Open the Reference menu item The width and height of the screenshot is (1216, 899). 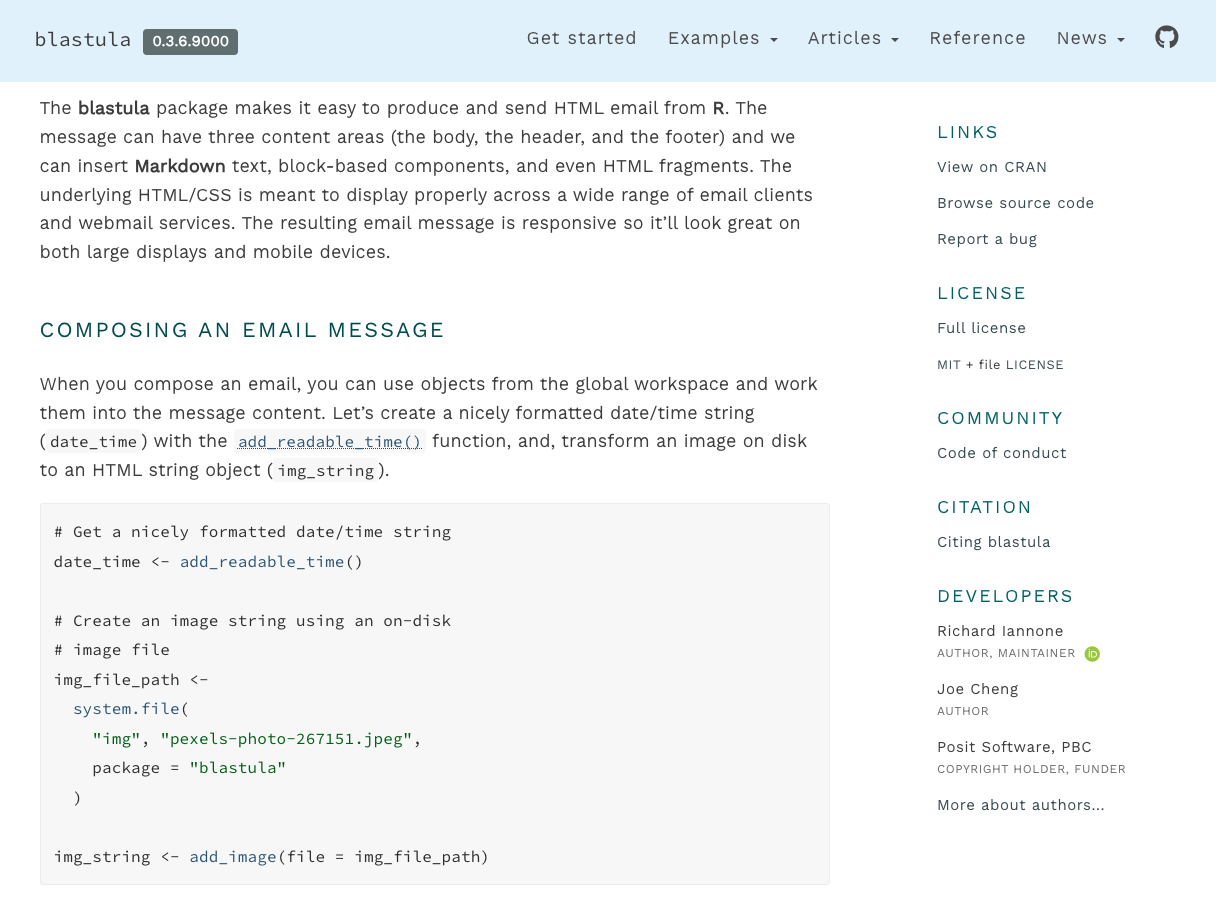977,38
